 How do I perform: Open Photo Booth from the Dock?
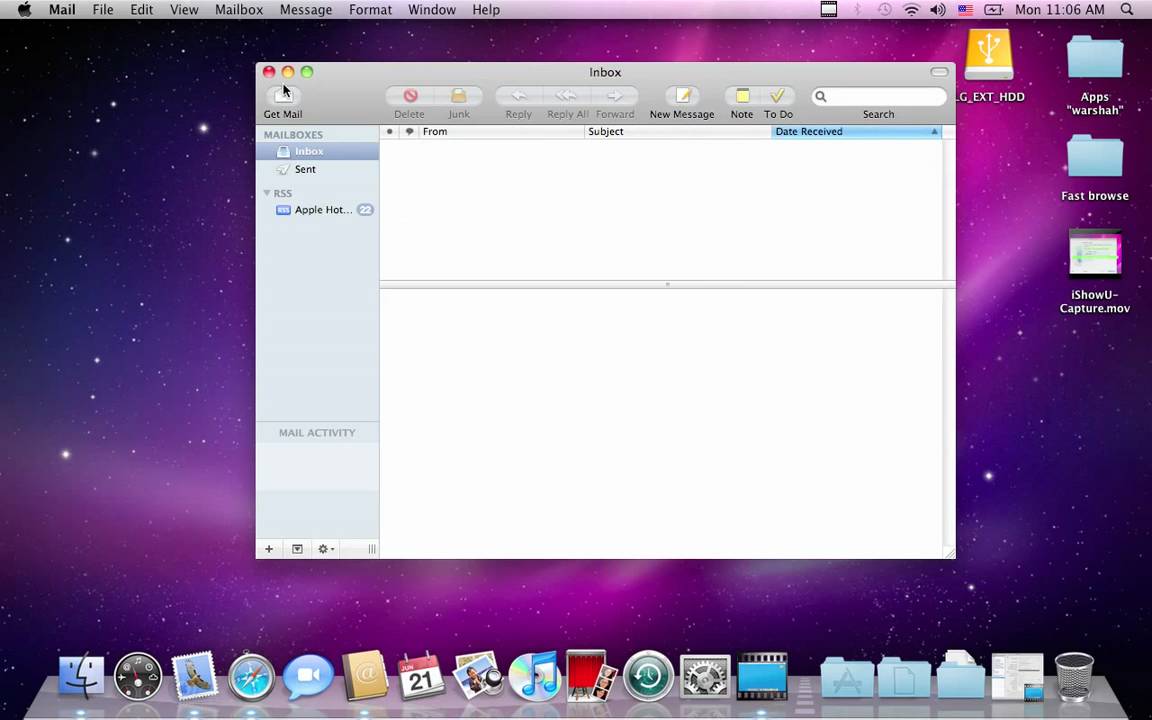[591, 675]
